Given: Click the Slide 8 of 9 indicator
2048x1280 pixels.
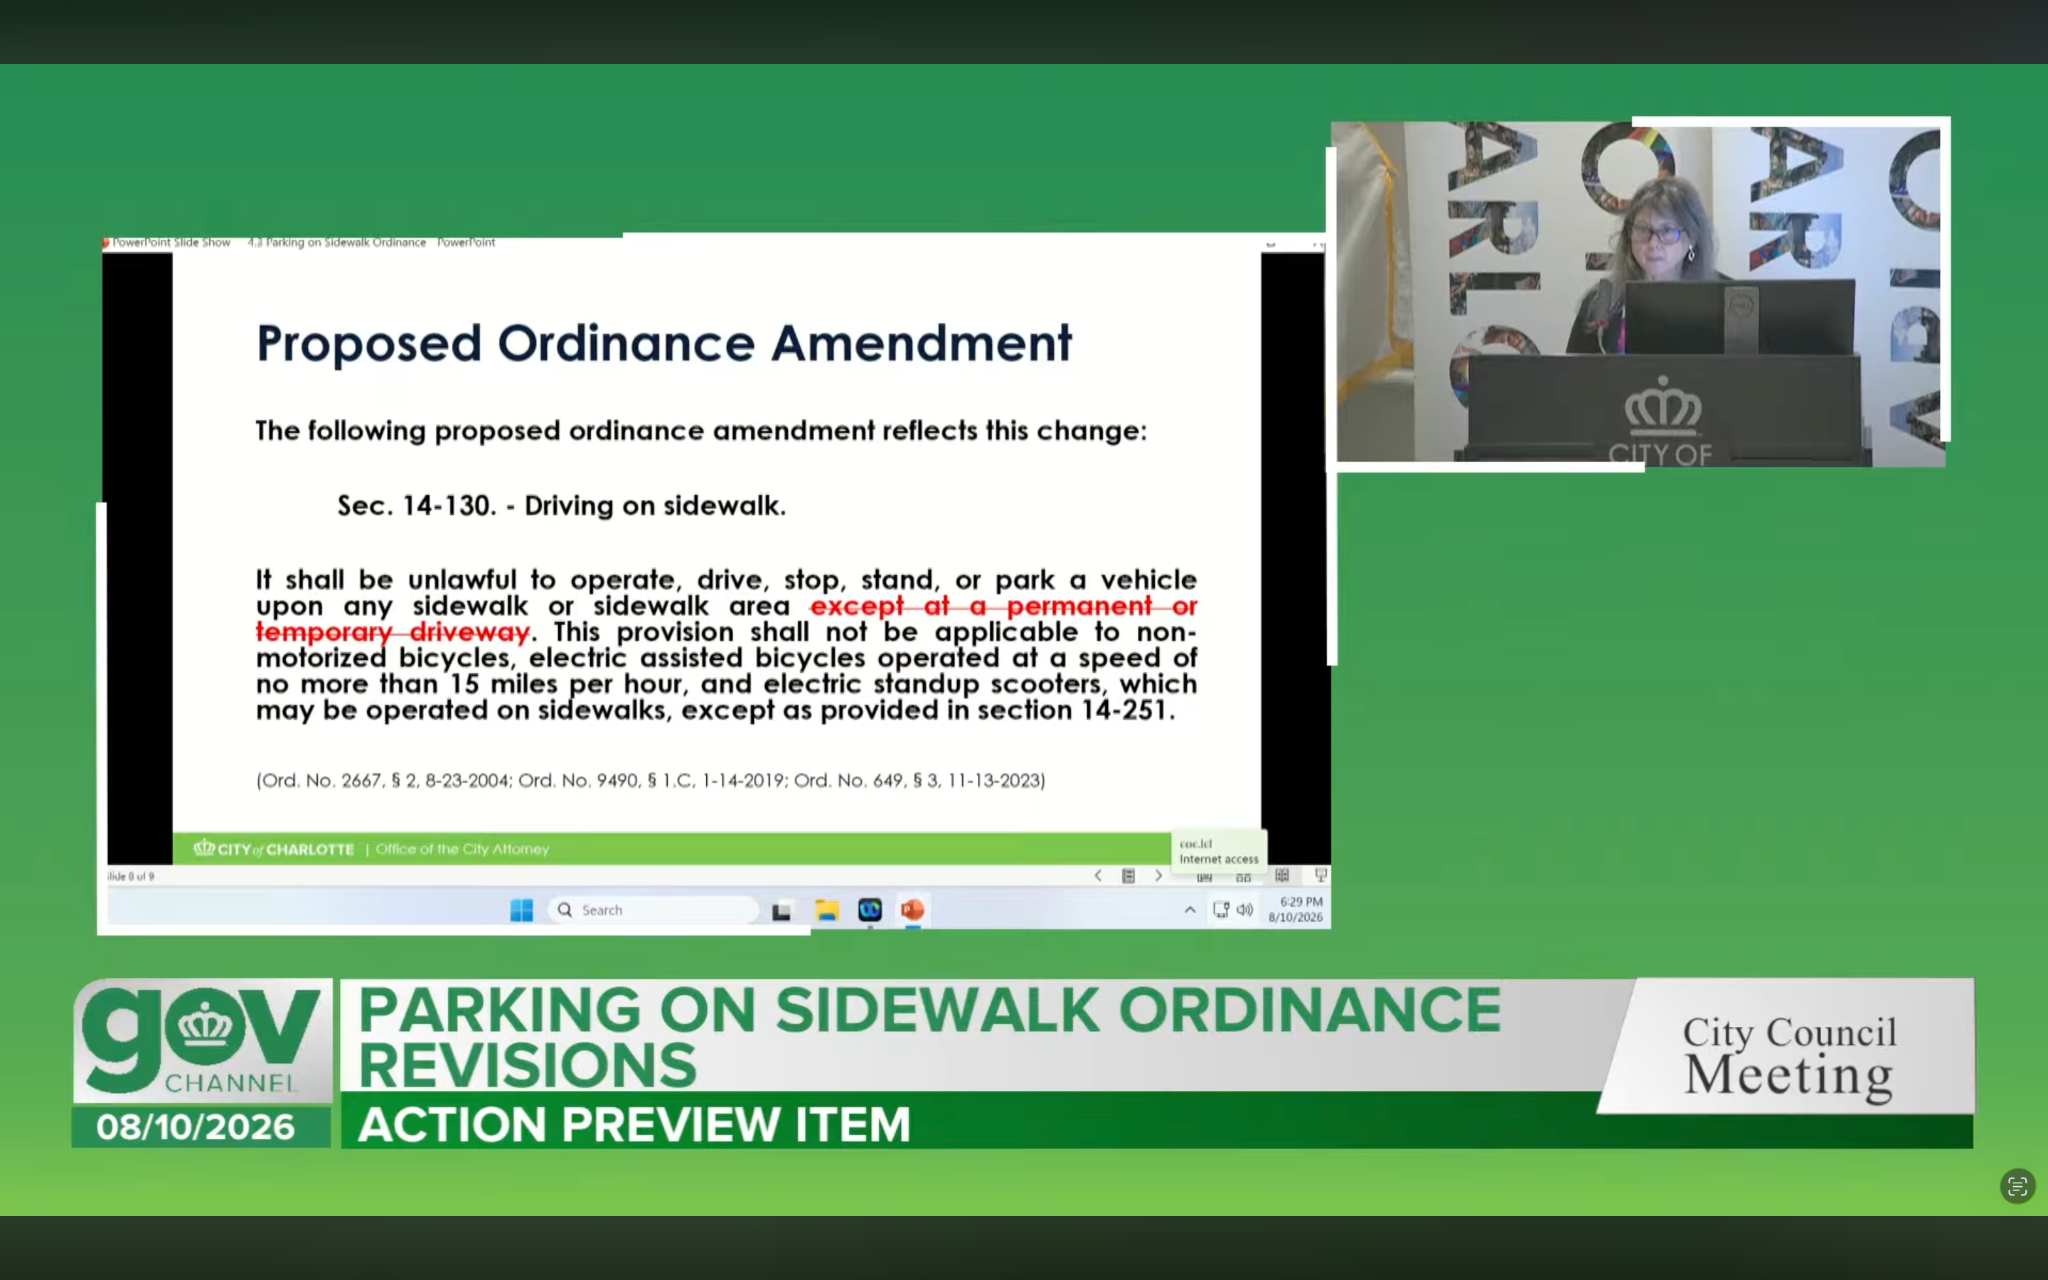Looking at the screenshot, I should point(131,876).
